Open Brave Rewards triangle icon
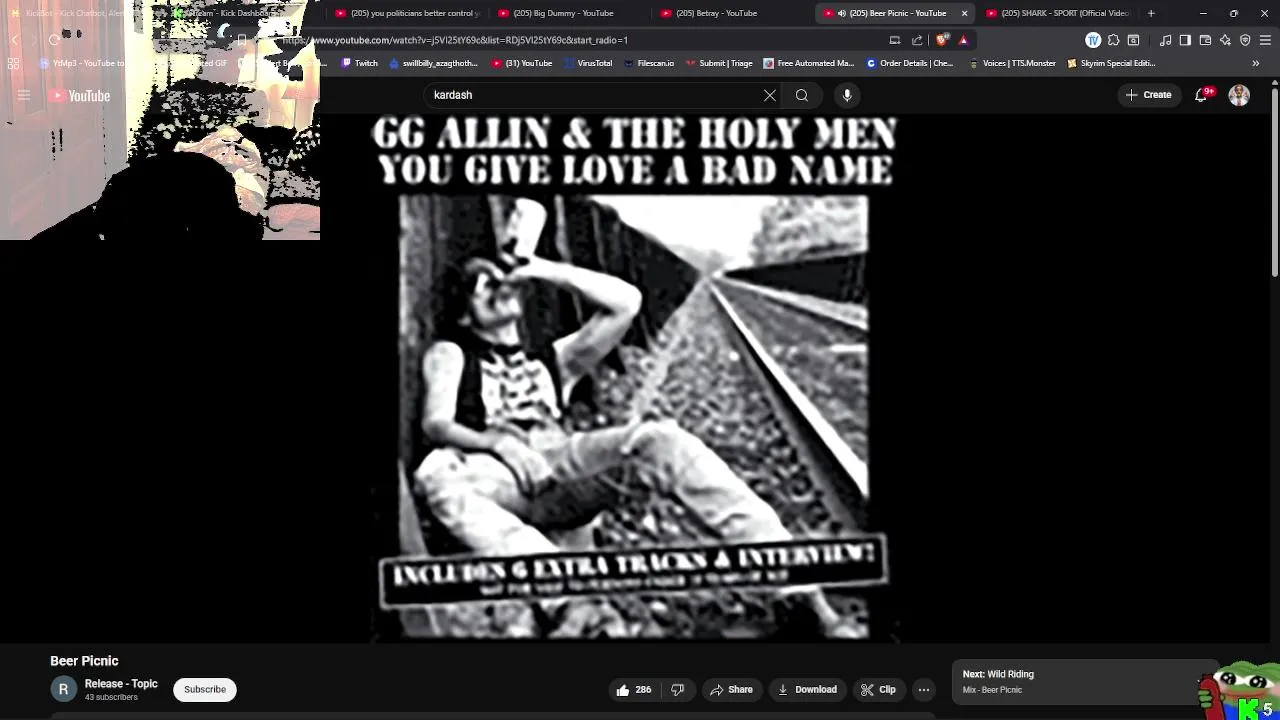This screenshot has width=1280, height=720. point(963,40)
